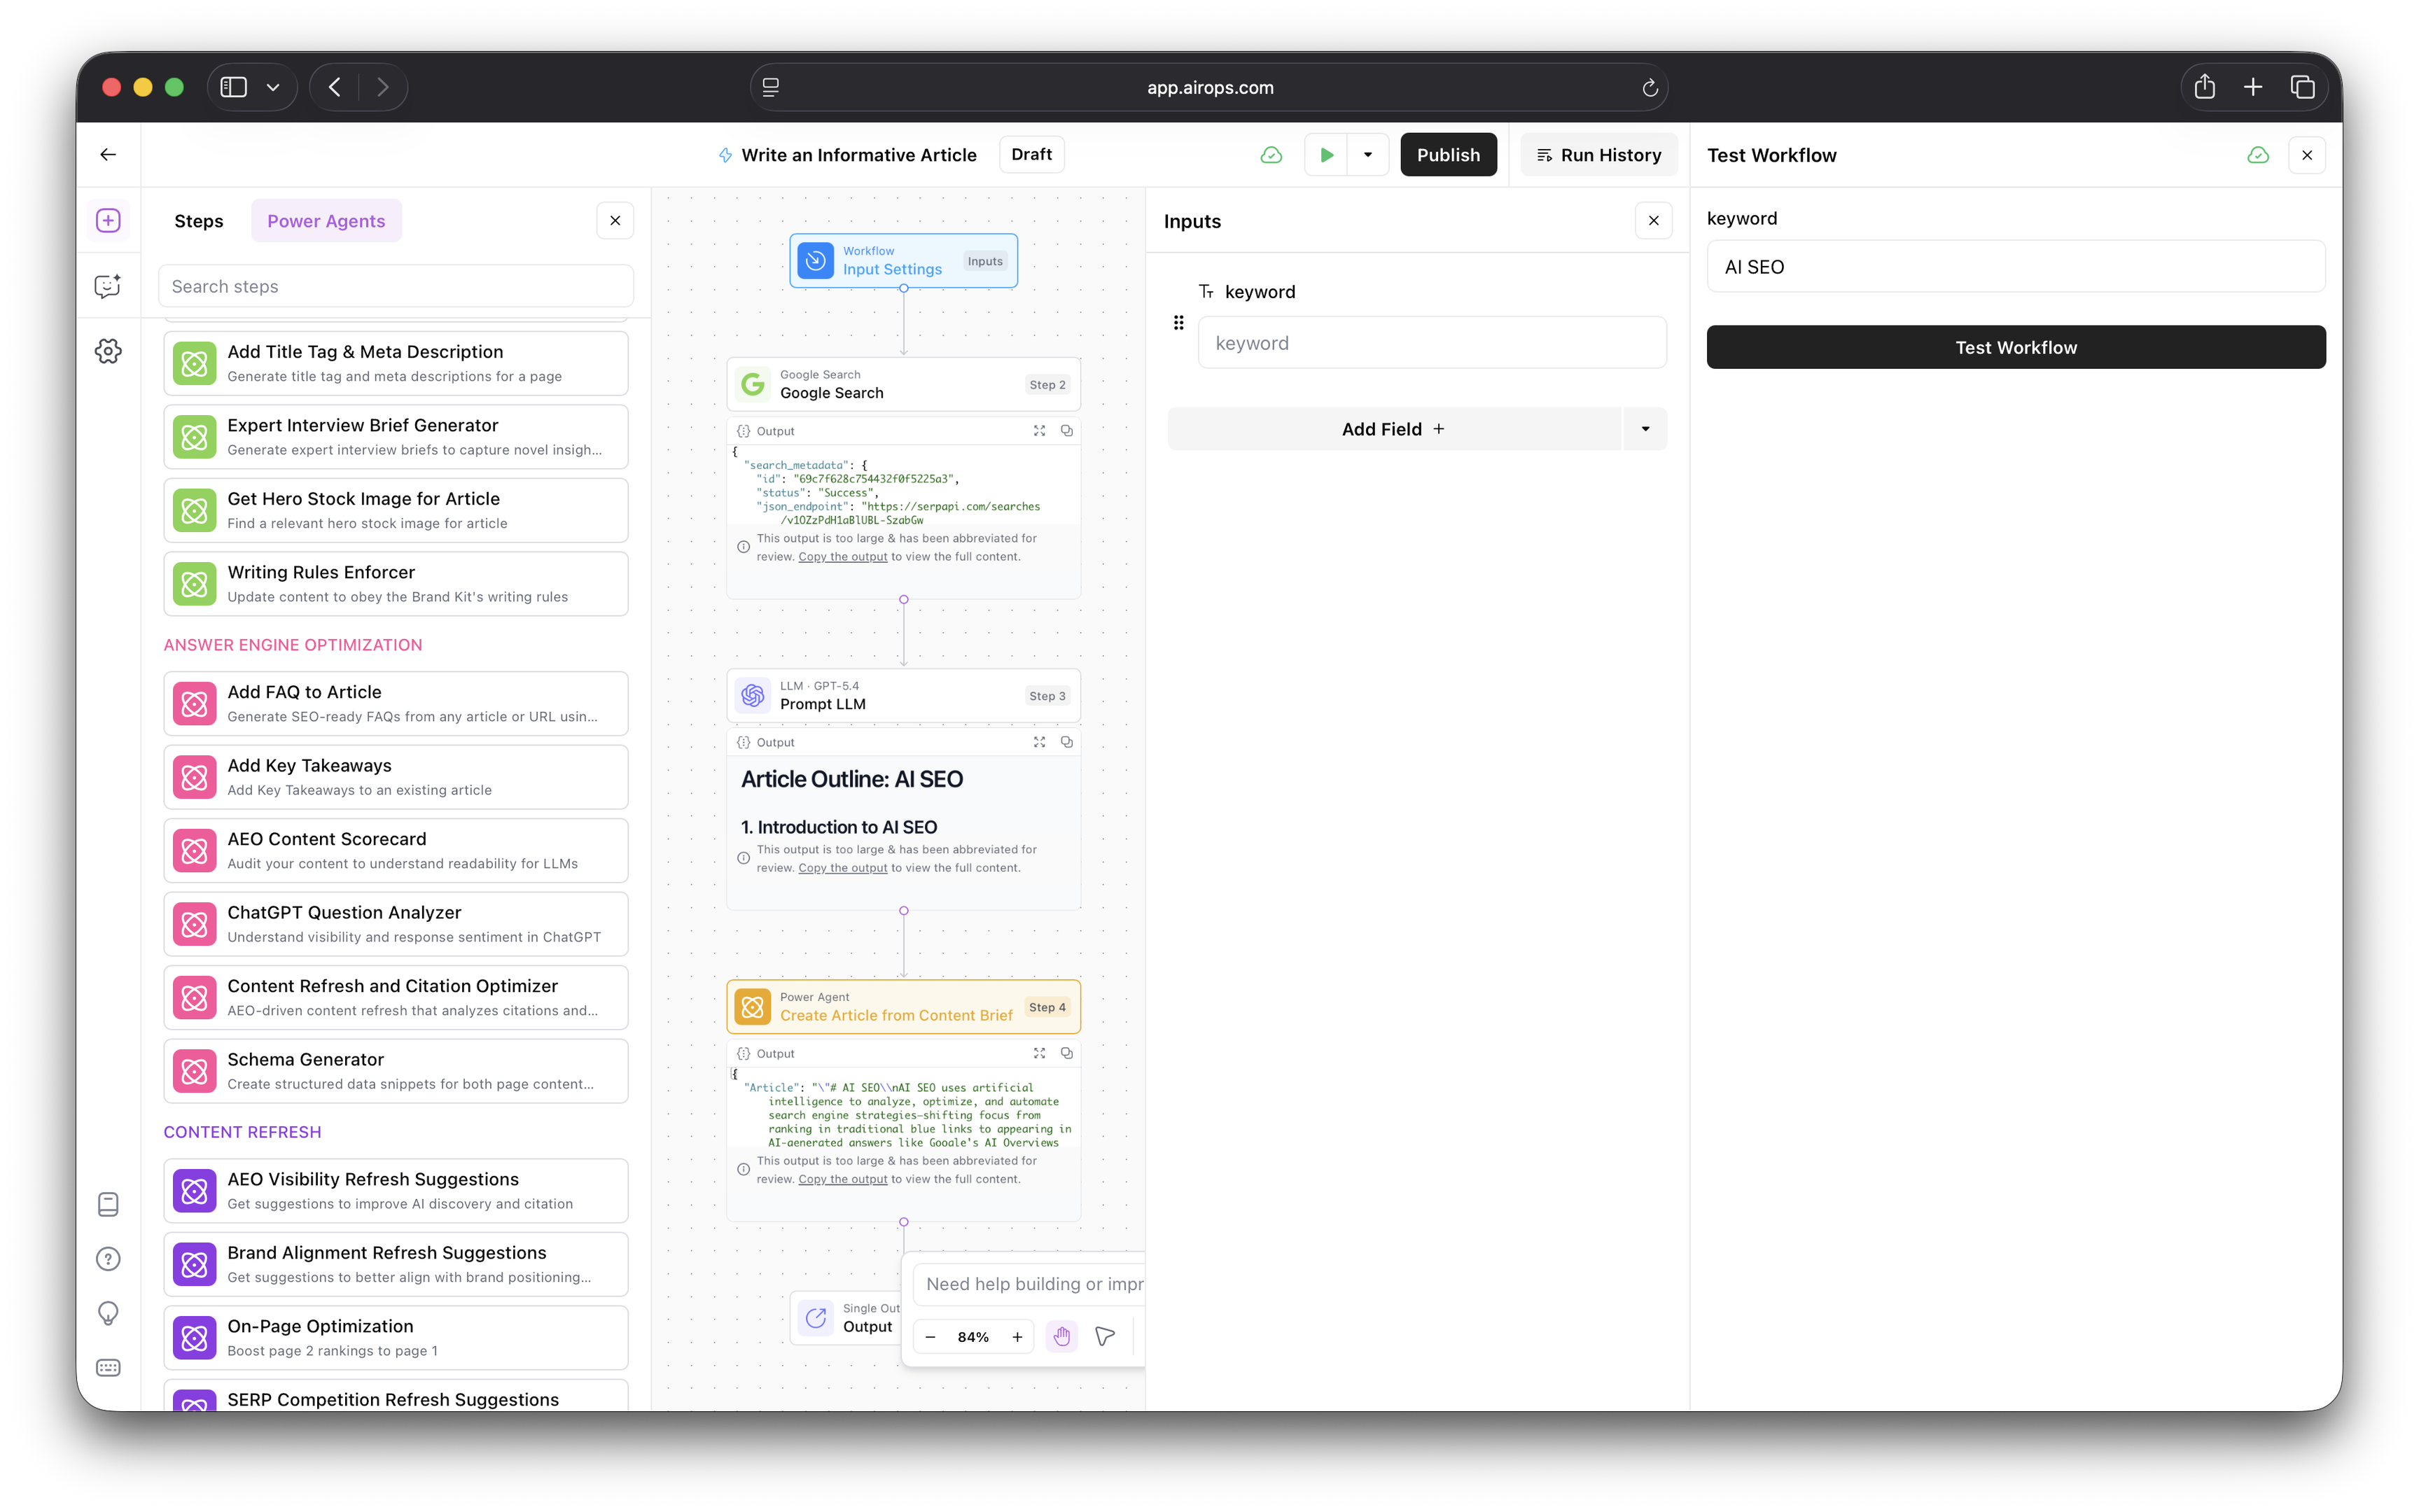This screenshot has height=1512, width=2419.
Task: Expand Safari sidebar chevron dropdown
Action: [272, 88]
